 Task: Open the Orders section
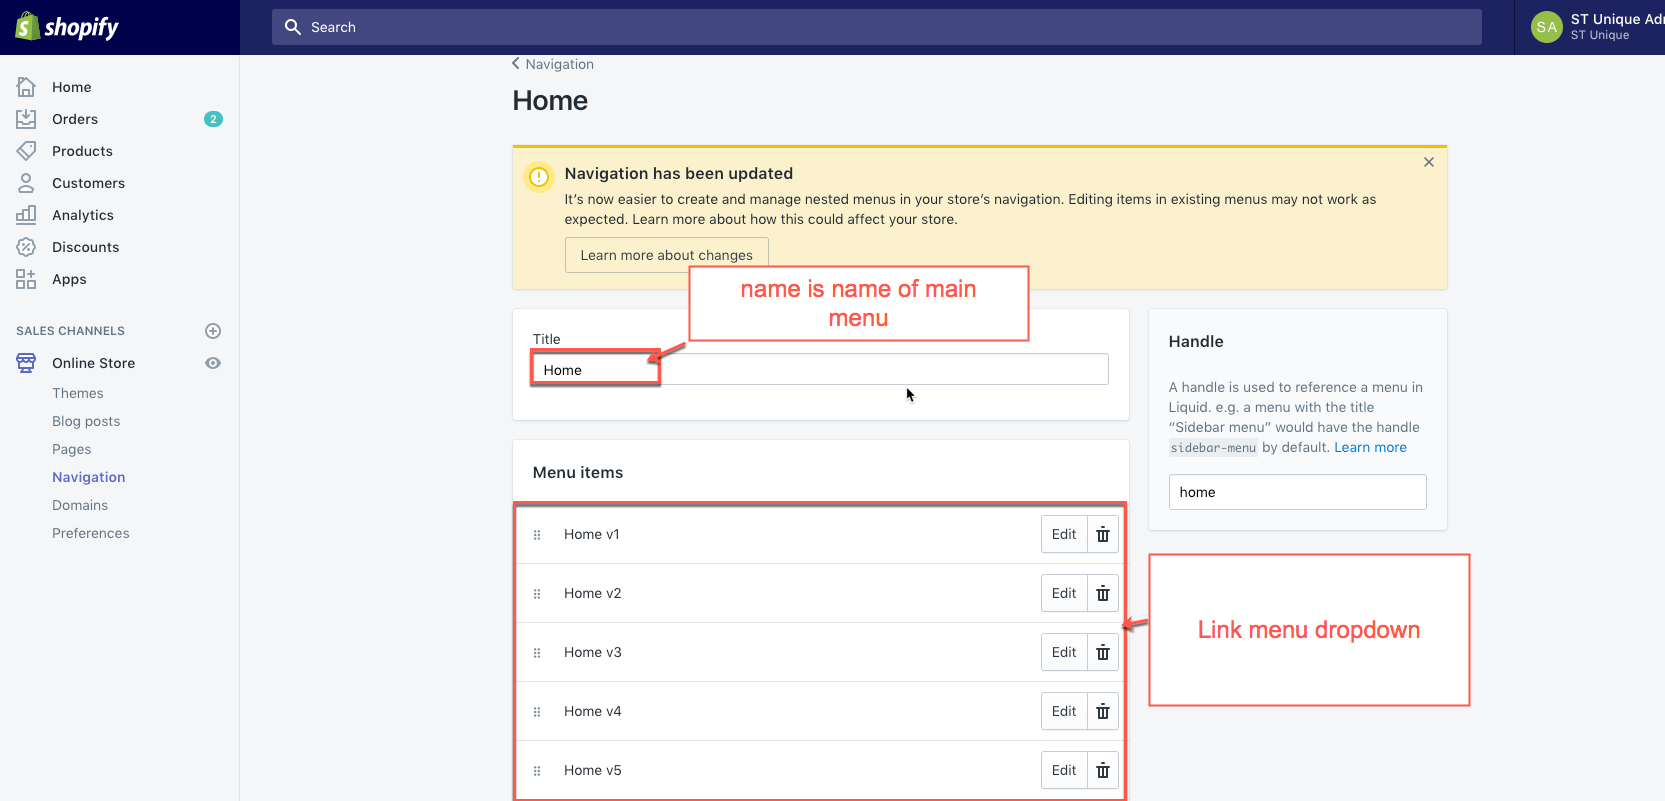(x=75, y=119)
